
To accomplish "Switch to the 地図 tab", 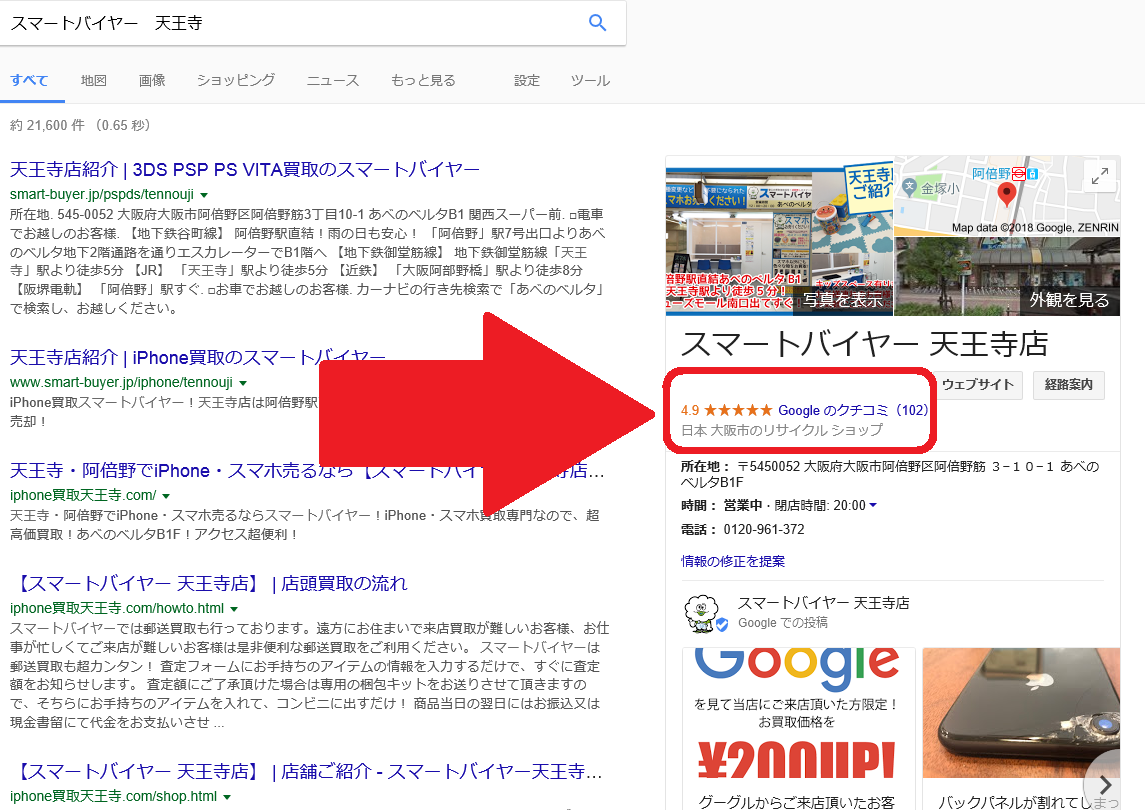I will (x=93, y=80).
